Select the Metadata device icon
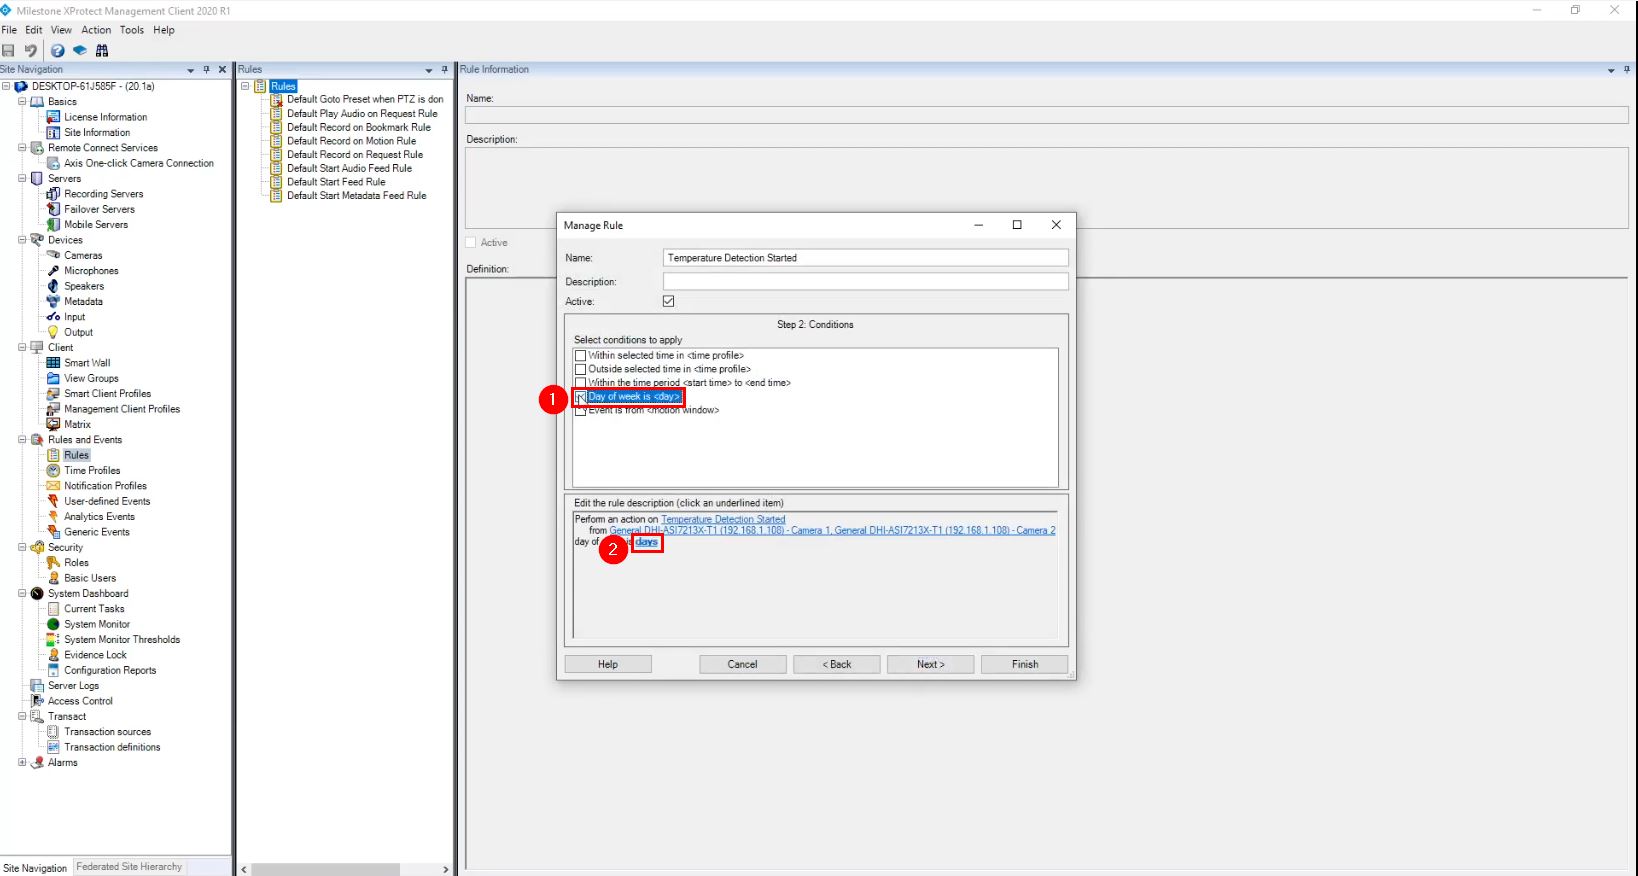Image resolution: width=1638 pixels, height=876 pixels. tap(54, 301)
